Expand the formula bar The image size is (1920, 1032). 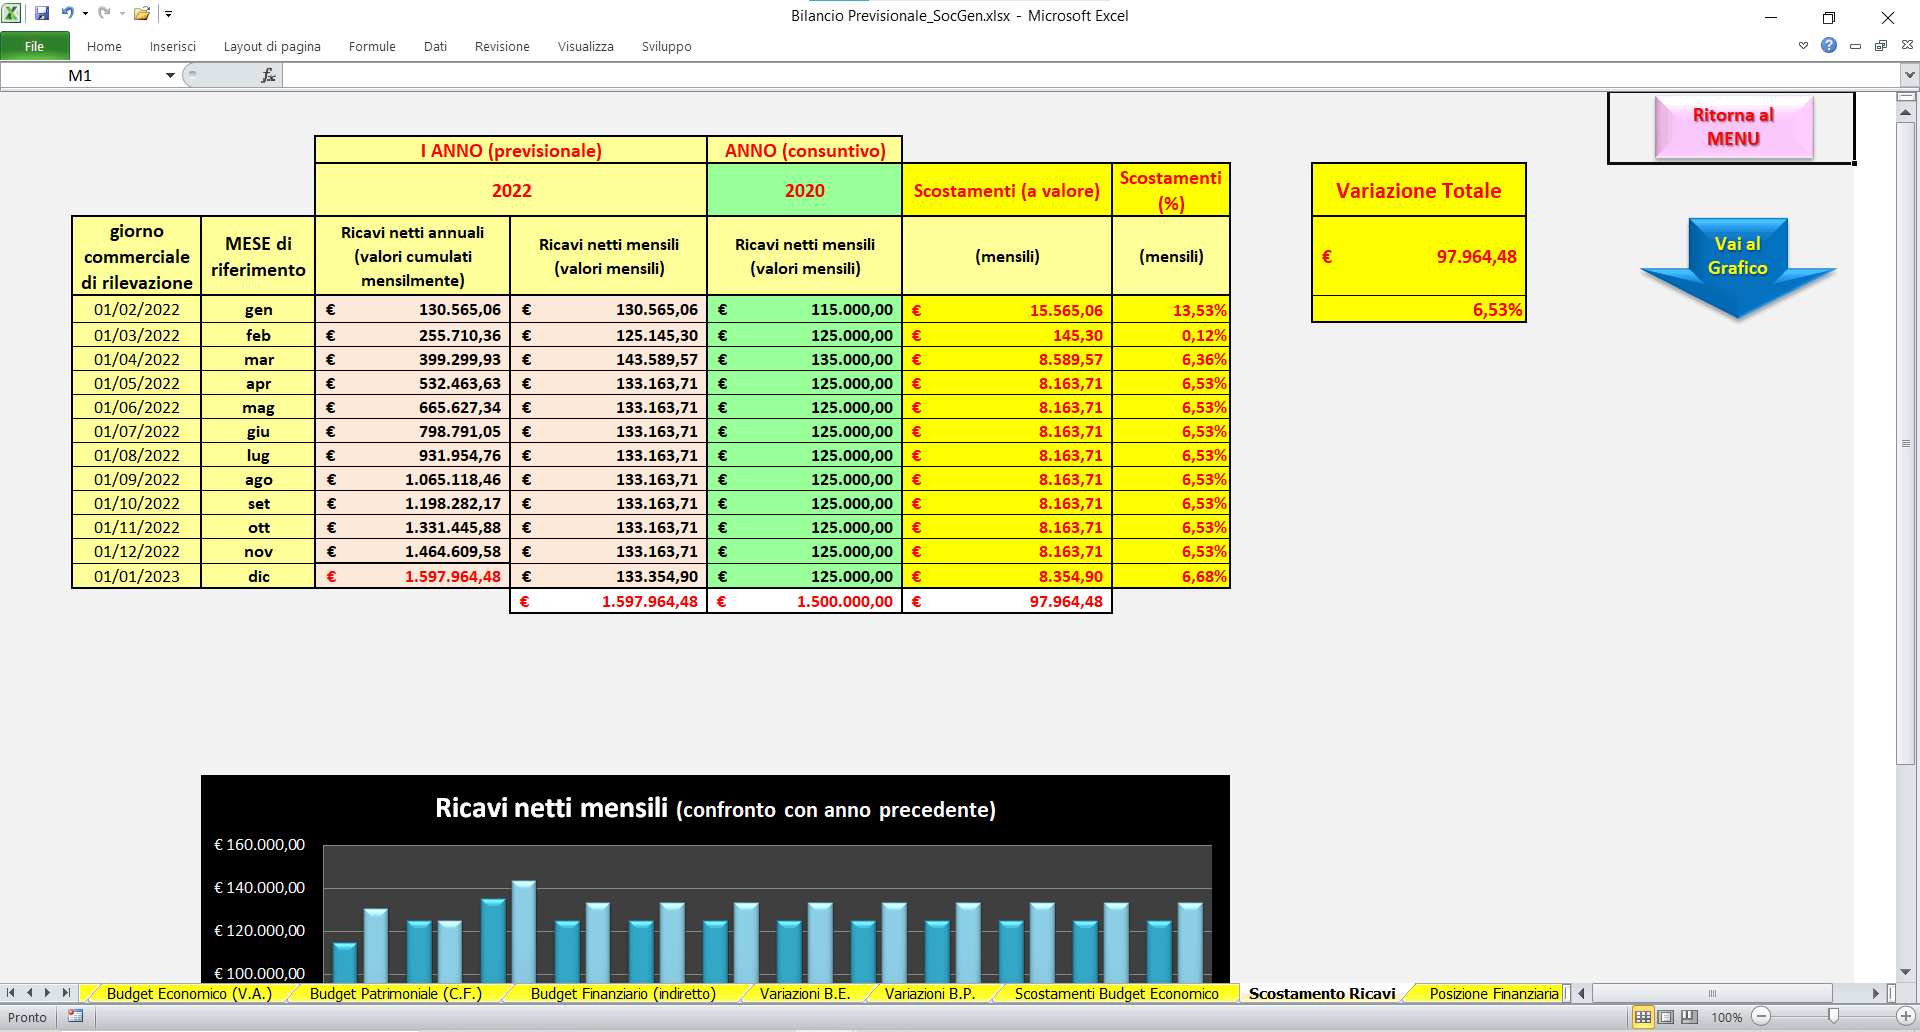coord(1910,75)
